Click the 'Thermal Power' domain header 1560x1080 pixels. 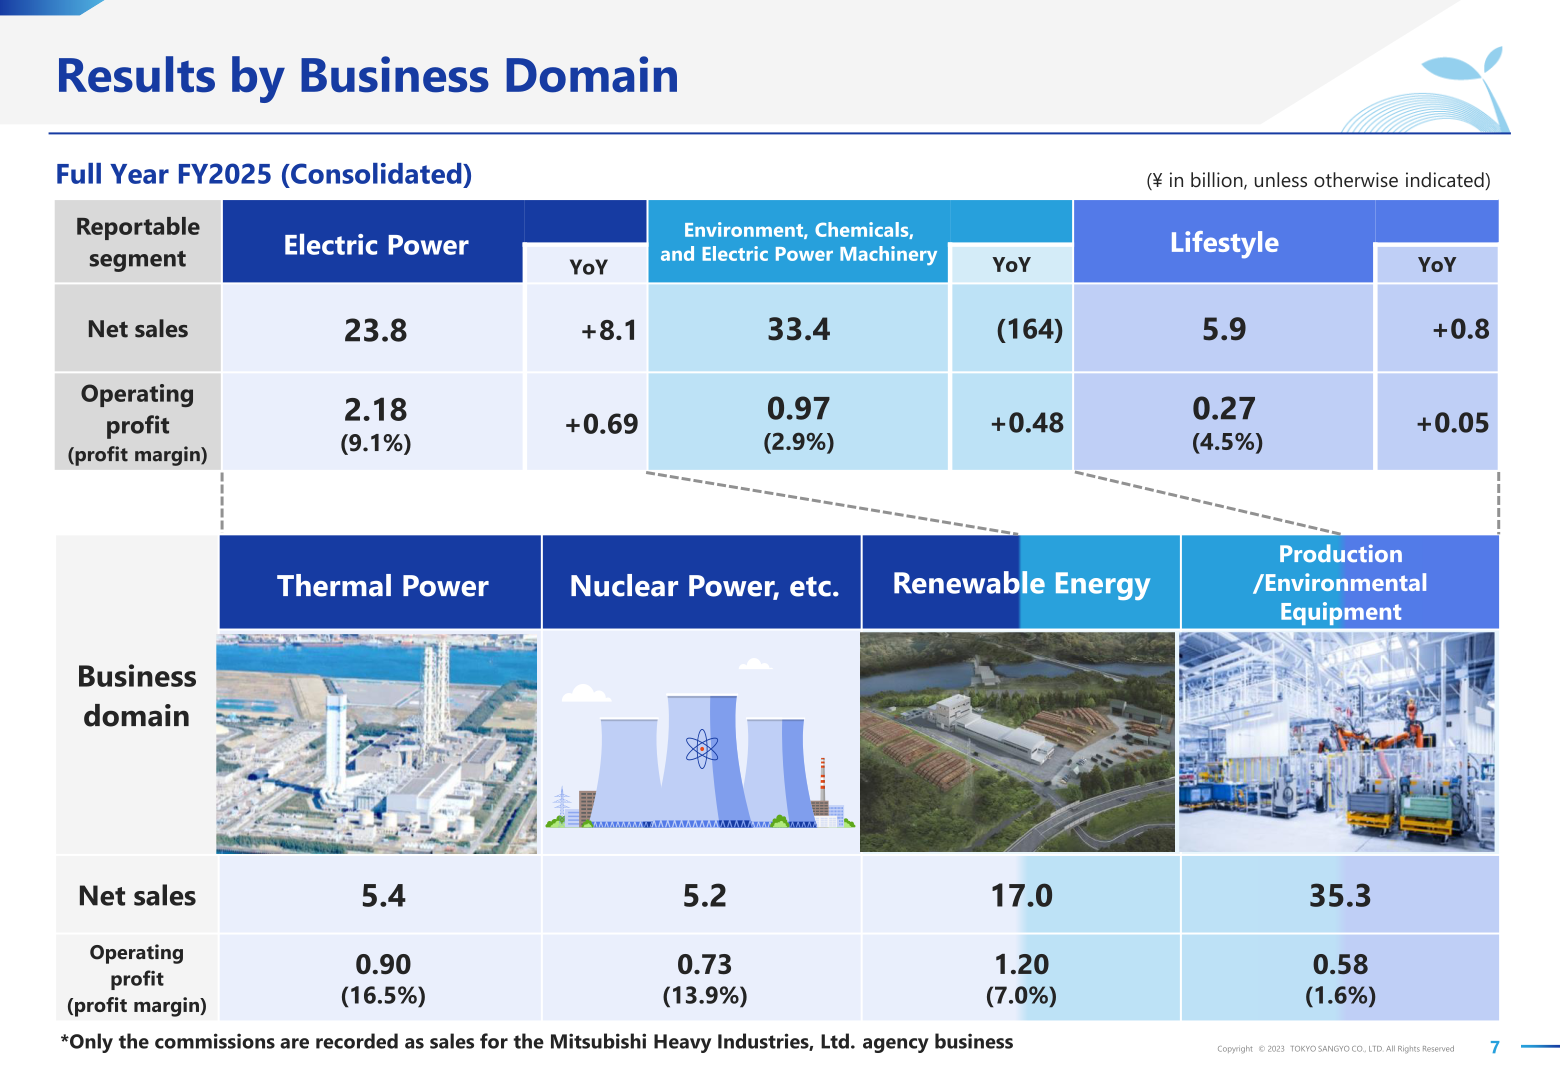click(380, 583)
